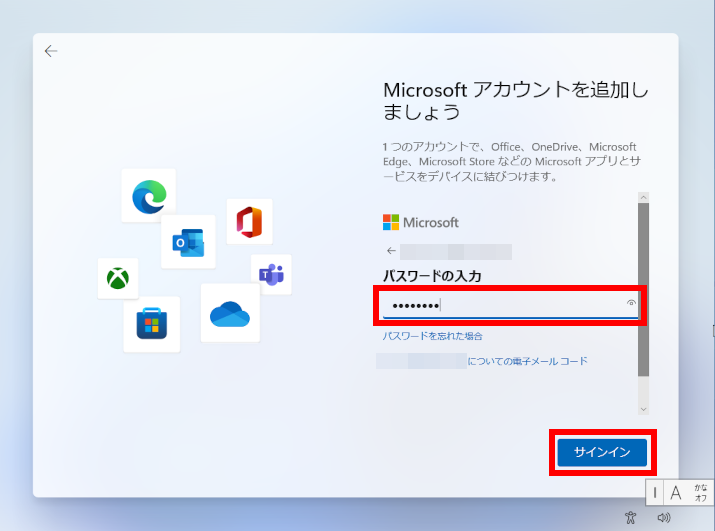The width and height of the screenshot is (715, 531).
Task: Click the scrollbar down arrow
Action: click(643, 409)
